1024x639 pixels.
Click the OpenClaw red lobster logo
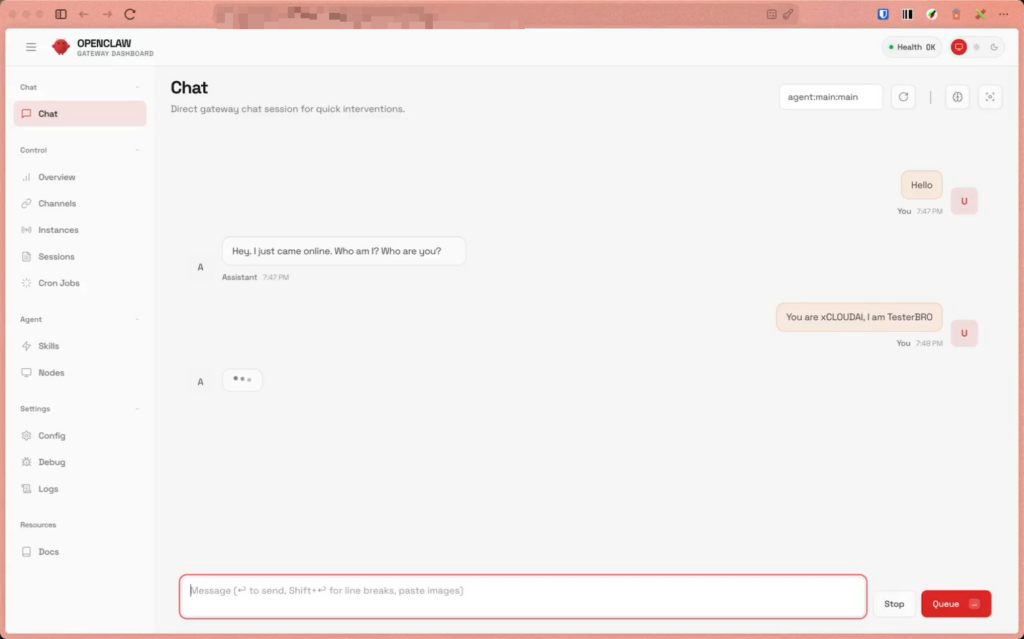coord(61,47)
